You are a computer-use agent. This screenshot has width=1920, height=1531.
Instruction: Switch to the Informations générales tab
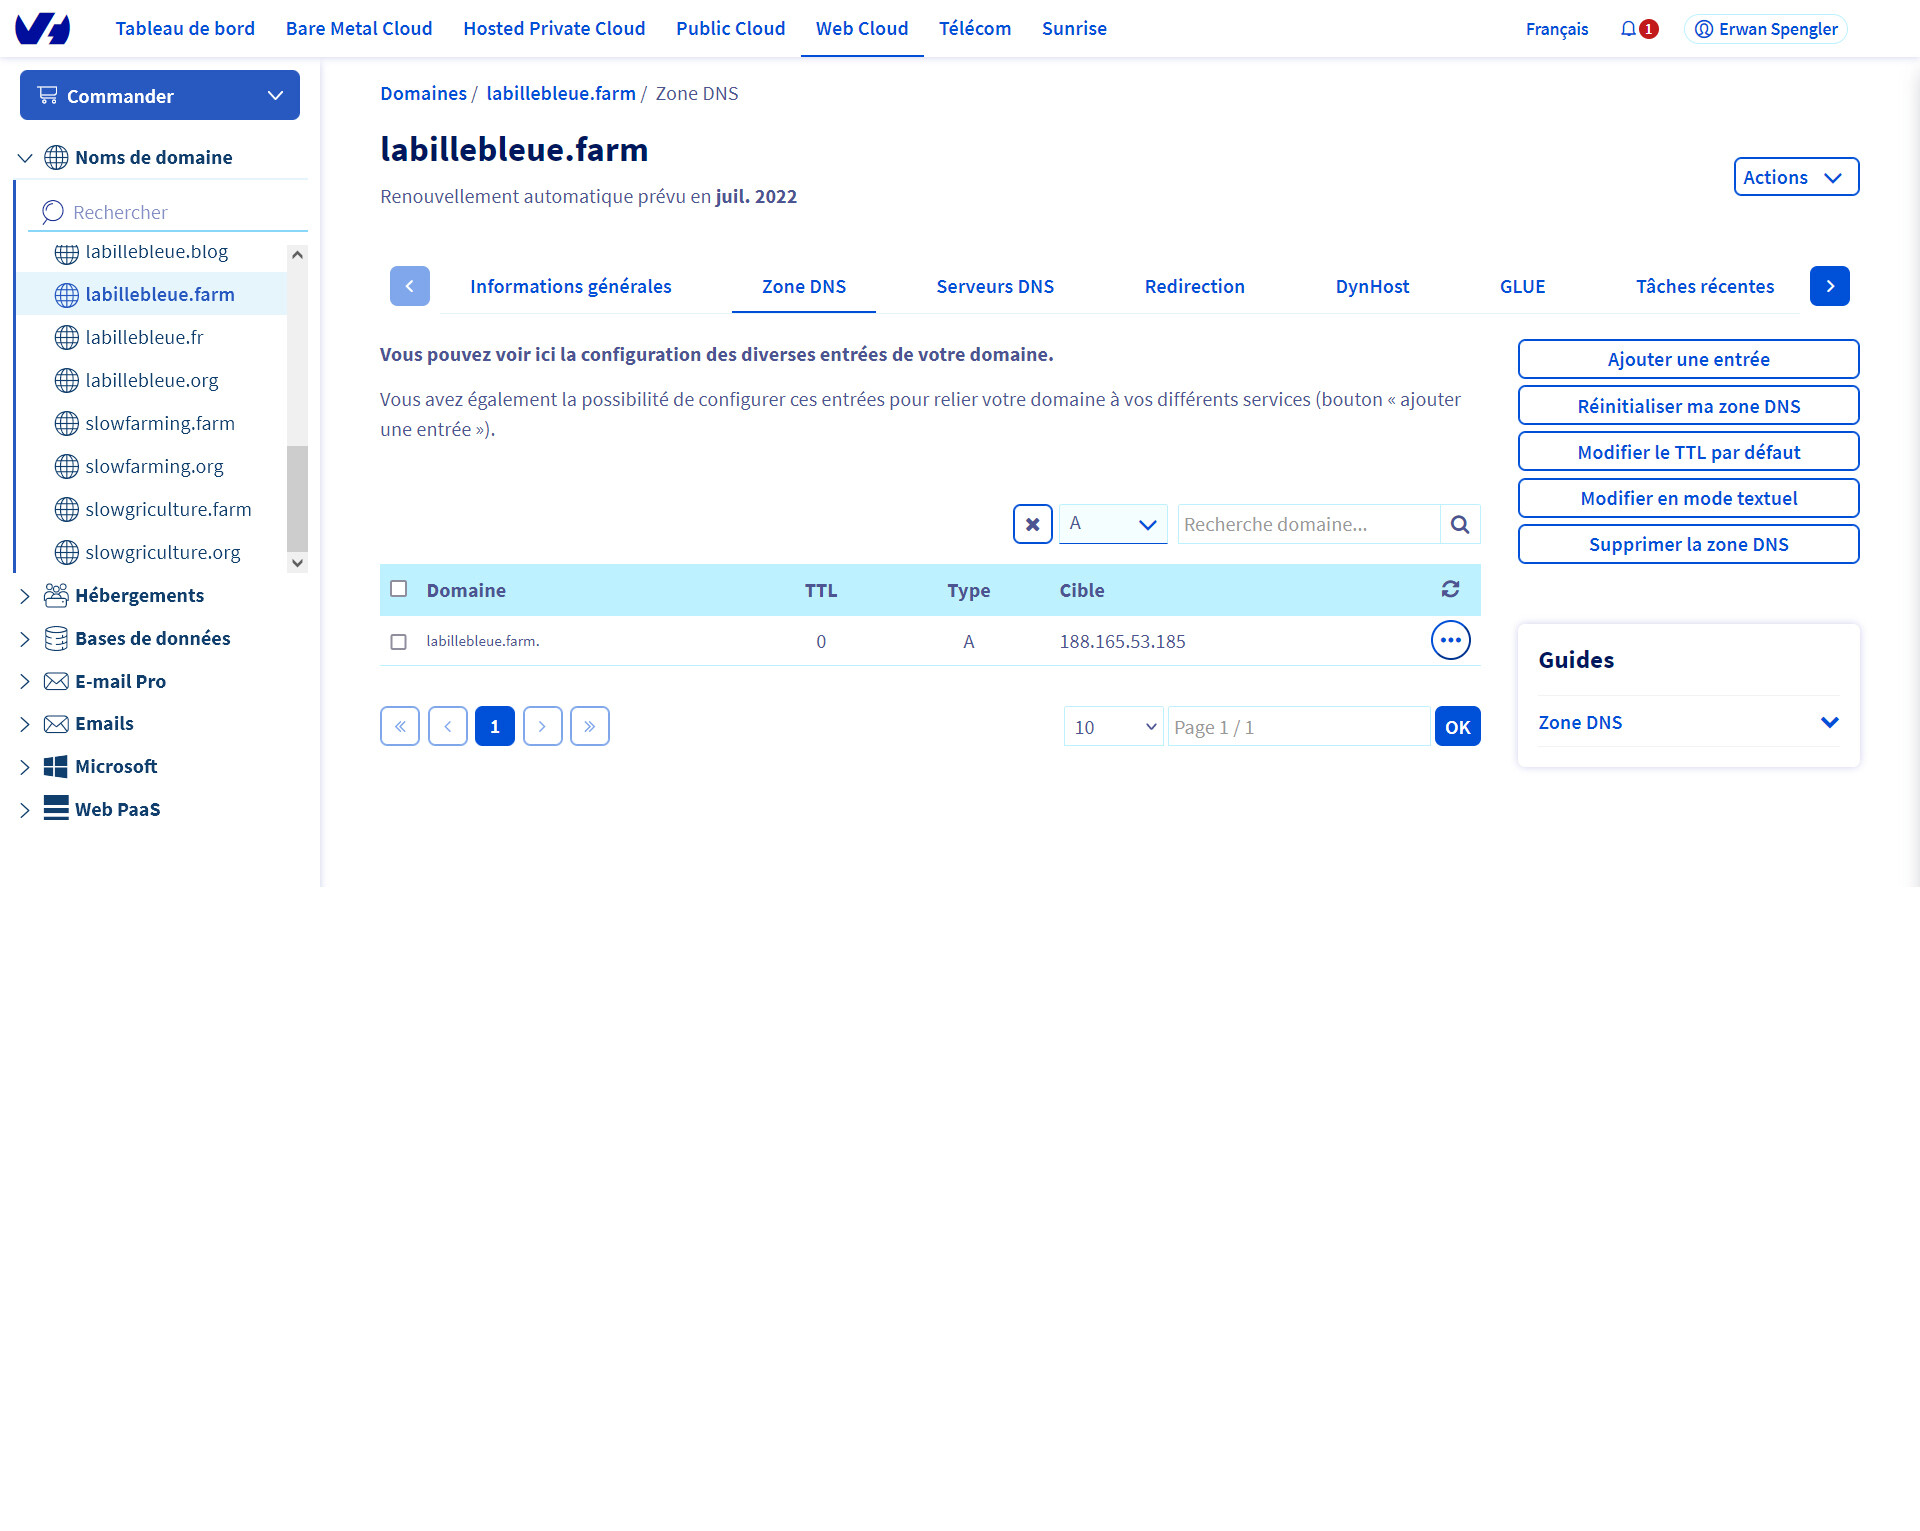click(x=571, y=287)
